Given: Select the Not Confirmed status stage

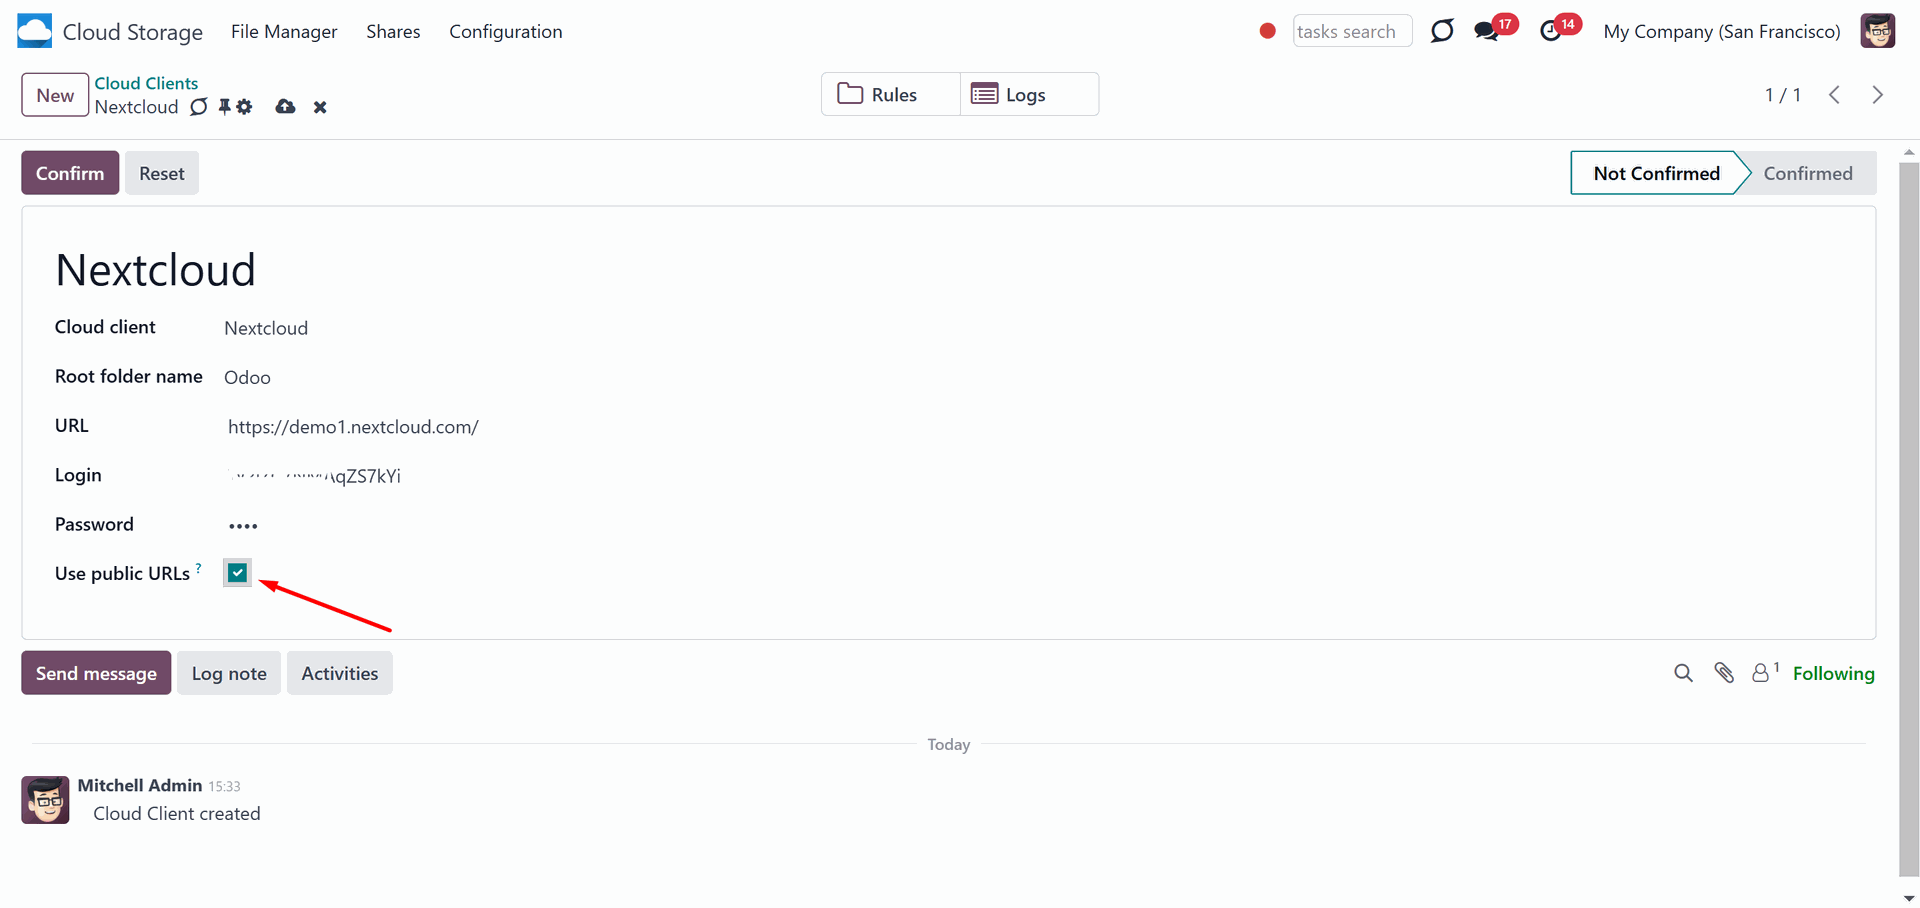Looking at the screenshot, I should (x=1656, y=173).
